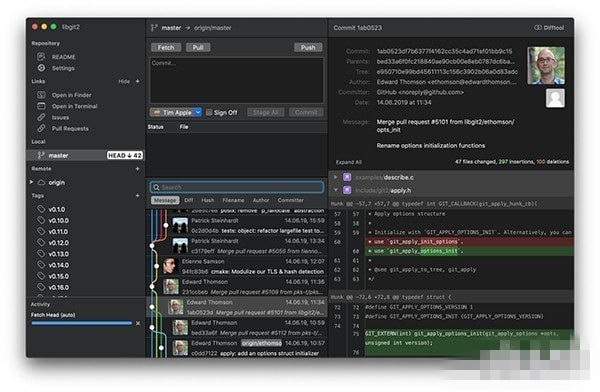Click Edward Thomson's author photo
The image size is (600, 392).
(546, 65)
